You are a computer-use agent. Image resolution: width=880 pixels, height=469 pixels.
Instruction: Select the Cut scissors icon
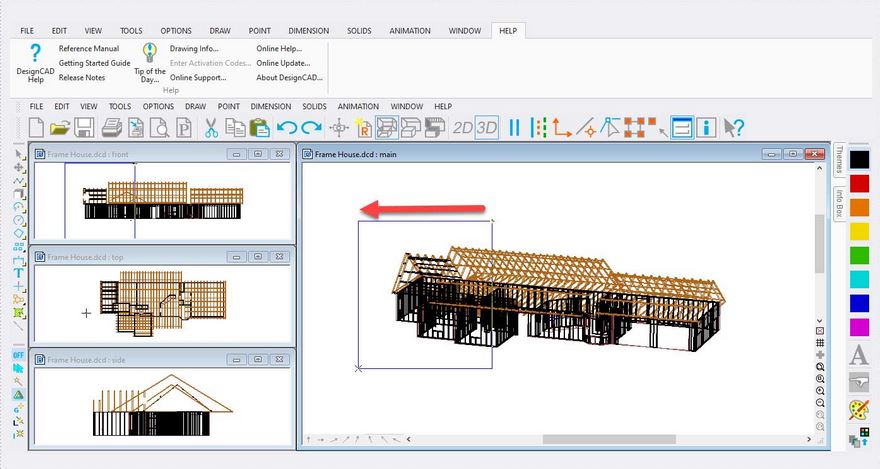211,127
